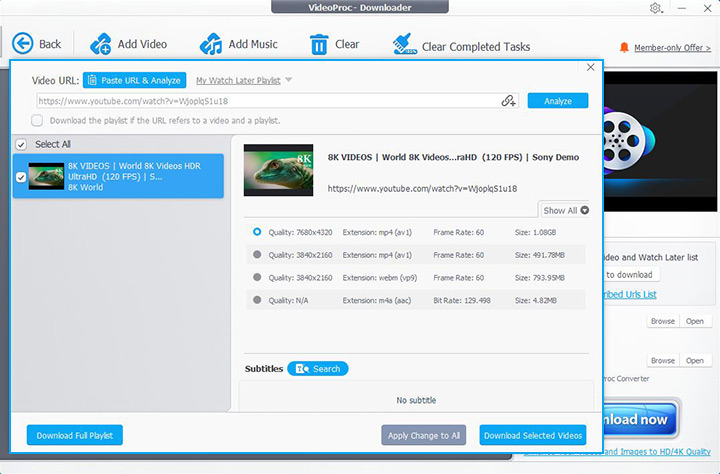Viewport: 720px width, 474px height.
Task: Close the video URL dialog
Action: (591, 68)
